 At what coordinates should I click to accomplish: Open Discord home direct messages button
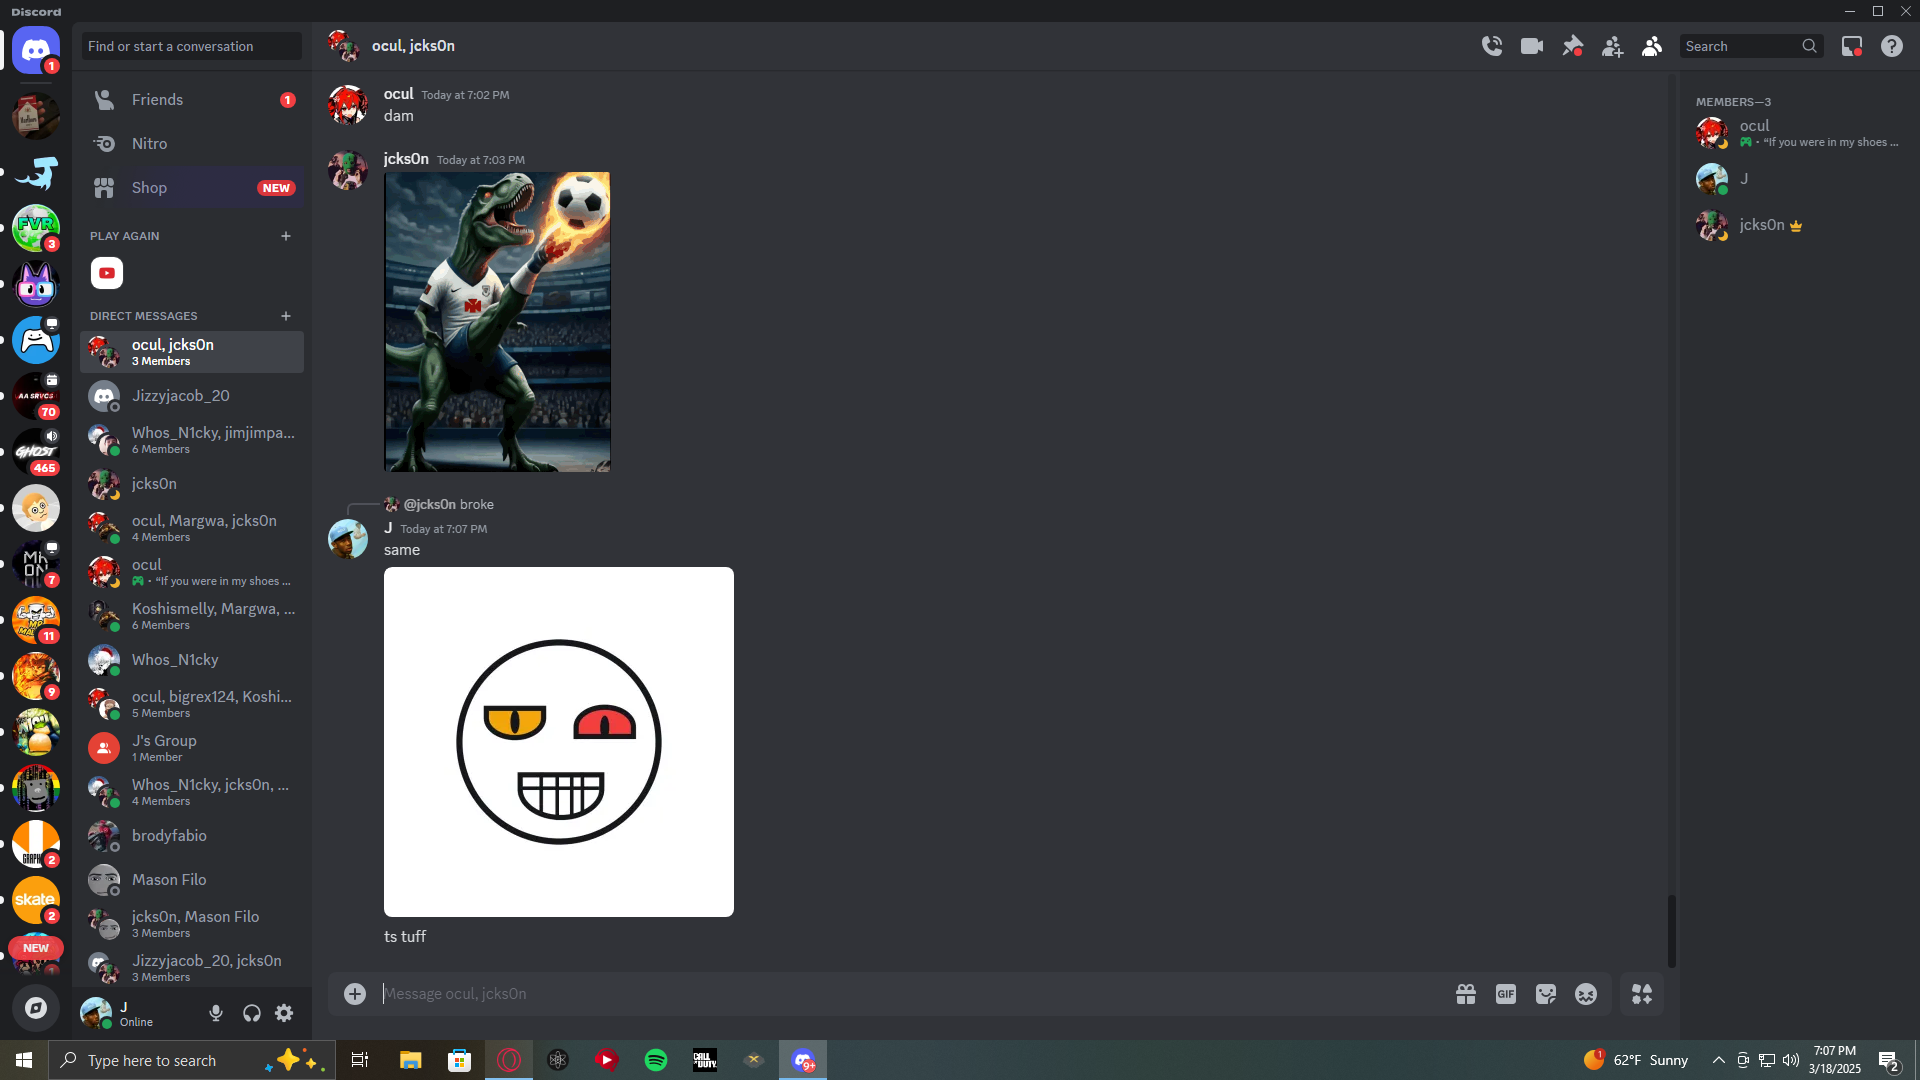click(x=36, y=50)
